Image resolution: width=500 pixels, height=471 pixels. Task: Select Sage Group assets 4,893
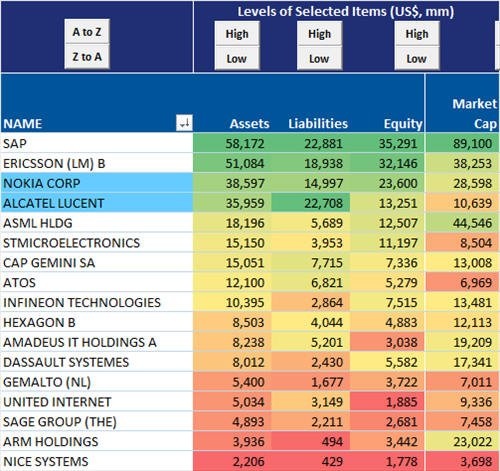point(232,422)
